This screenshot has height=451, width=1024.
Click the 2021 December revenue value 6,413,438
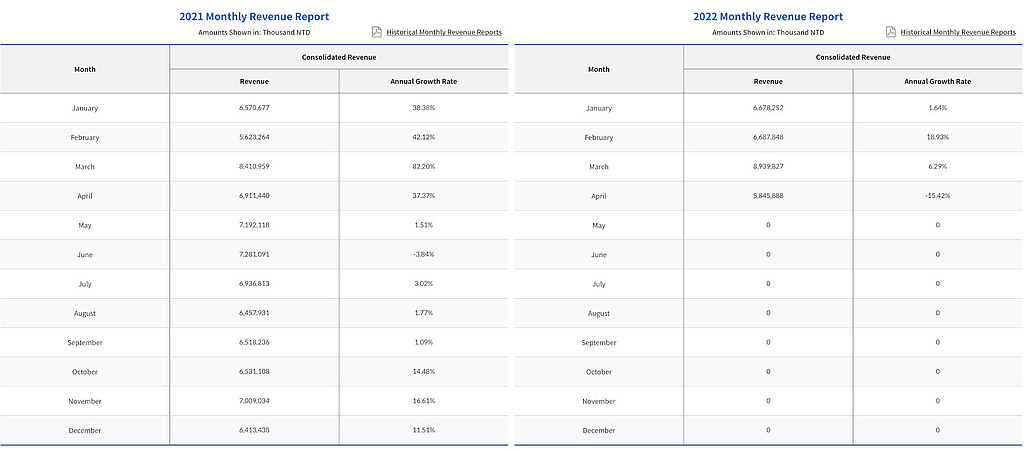[x=254, y=430]
